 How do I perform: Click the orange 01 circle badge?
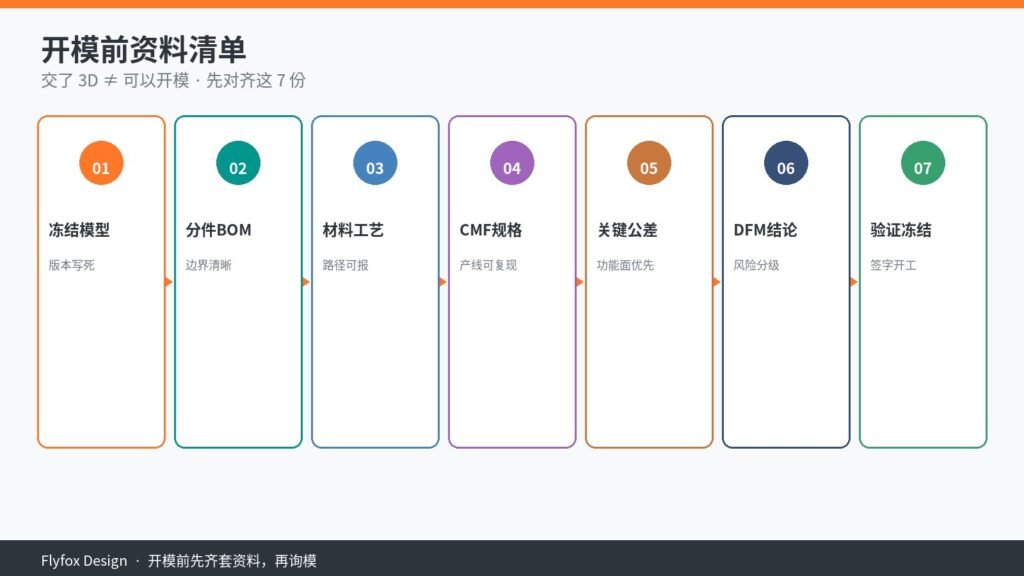coord(101,163)
